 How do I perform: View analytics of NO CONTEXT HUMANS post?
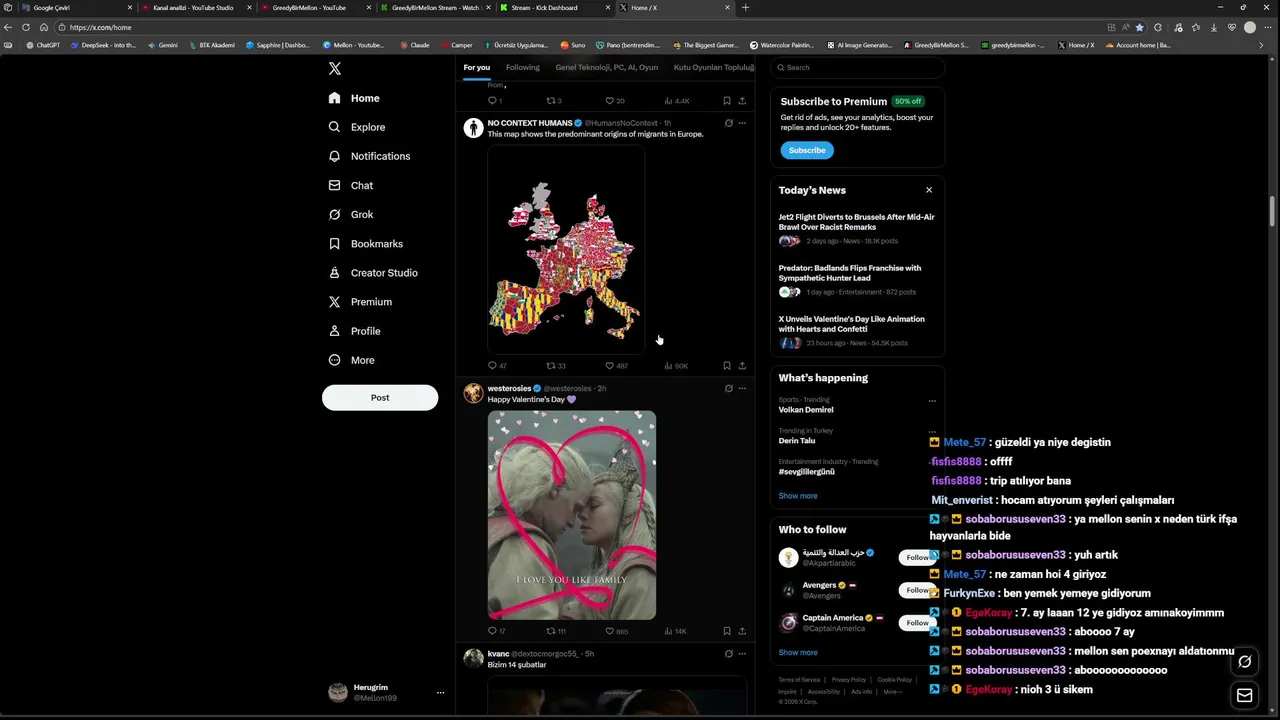(676, 366)
